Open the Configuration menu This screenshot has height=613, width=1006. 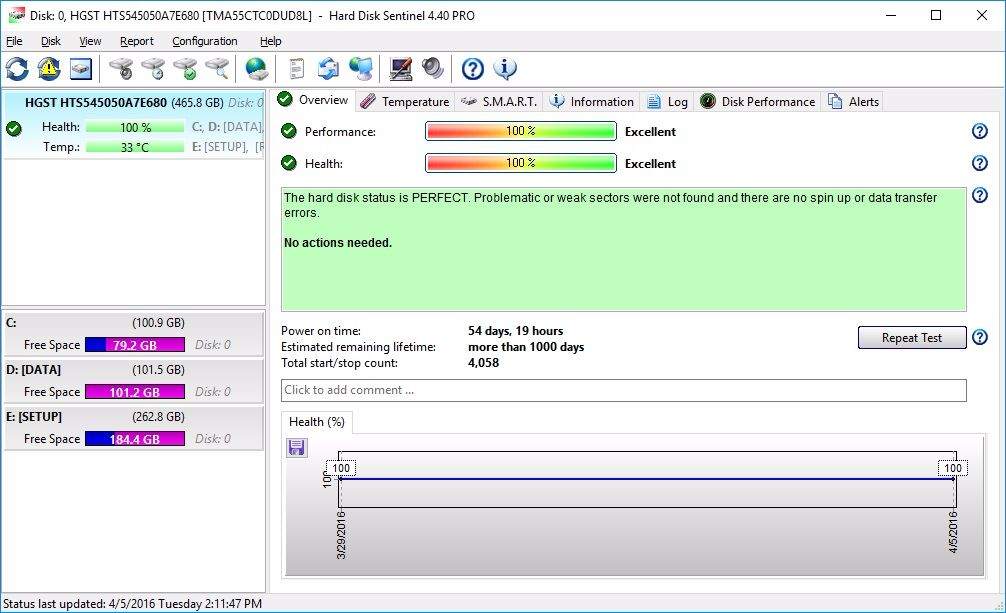coord(205,41)
